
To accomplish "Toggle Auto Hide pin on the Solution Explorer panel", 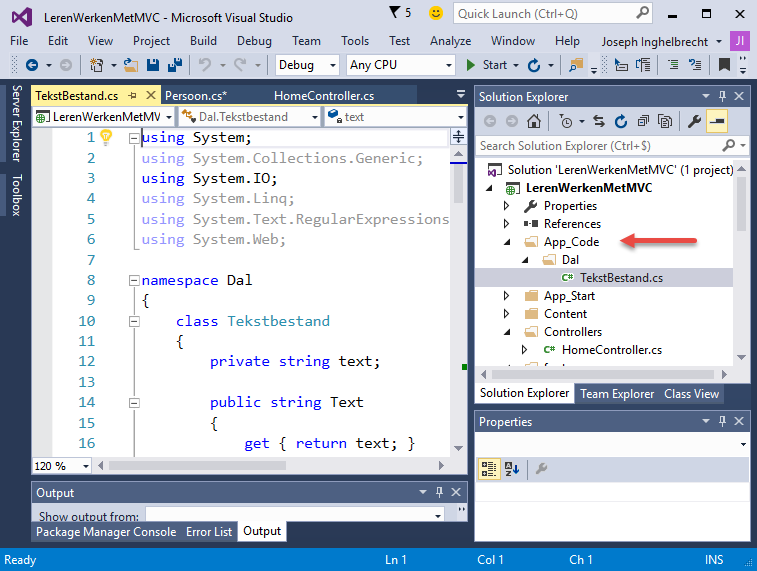I will point(722,96).
